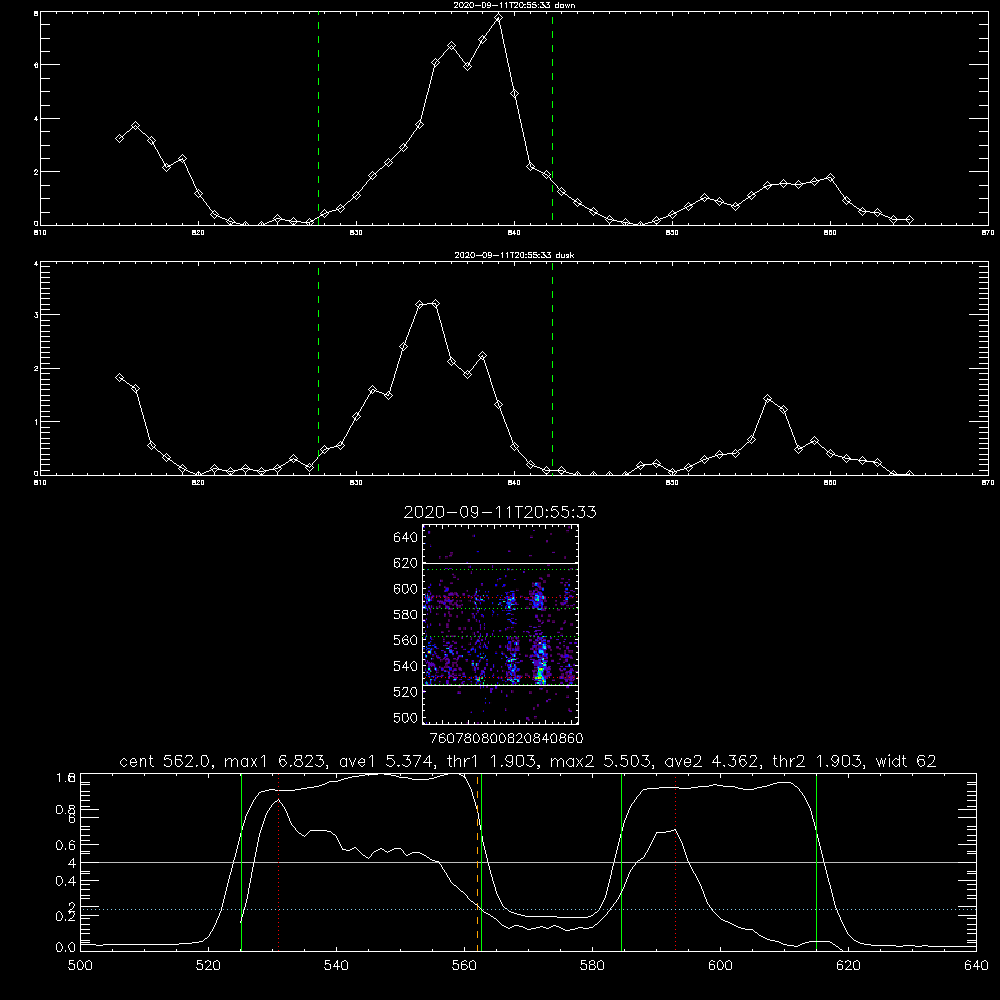Click green vertical line near 615 in bottom plot

816,862
